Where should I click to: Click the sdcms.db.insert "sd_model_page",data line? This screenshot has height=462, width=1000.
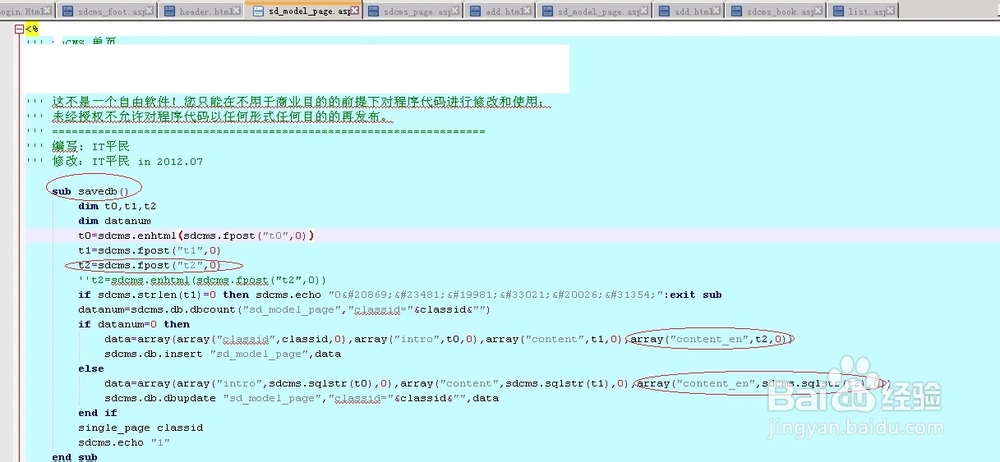tap(223, 354)
